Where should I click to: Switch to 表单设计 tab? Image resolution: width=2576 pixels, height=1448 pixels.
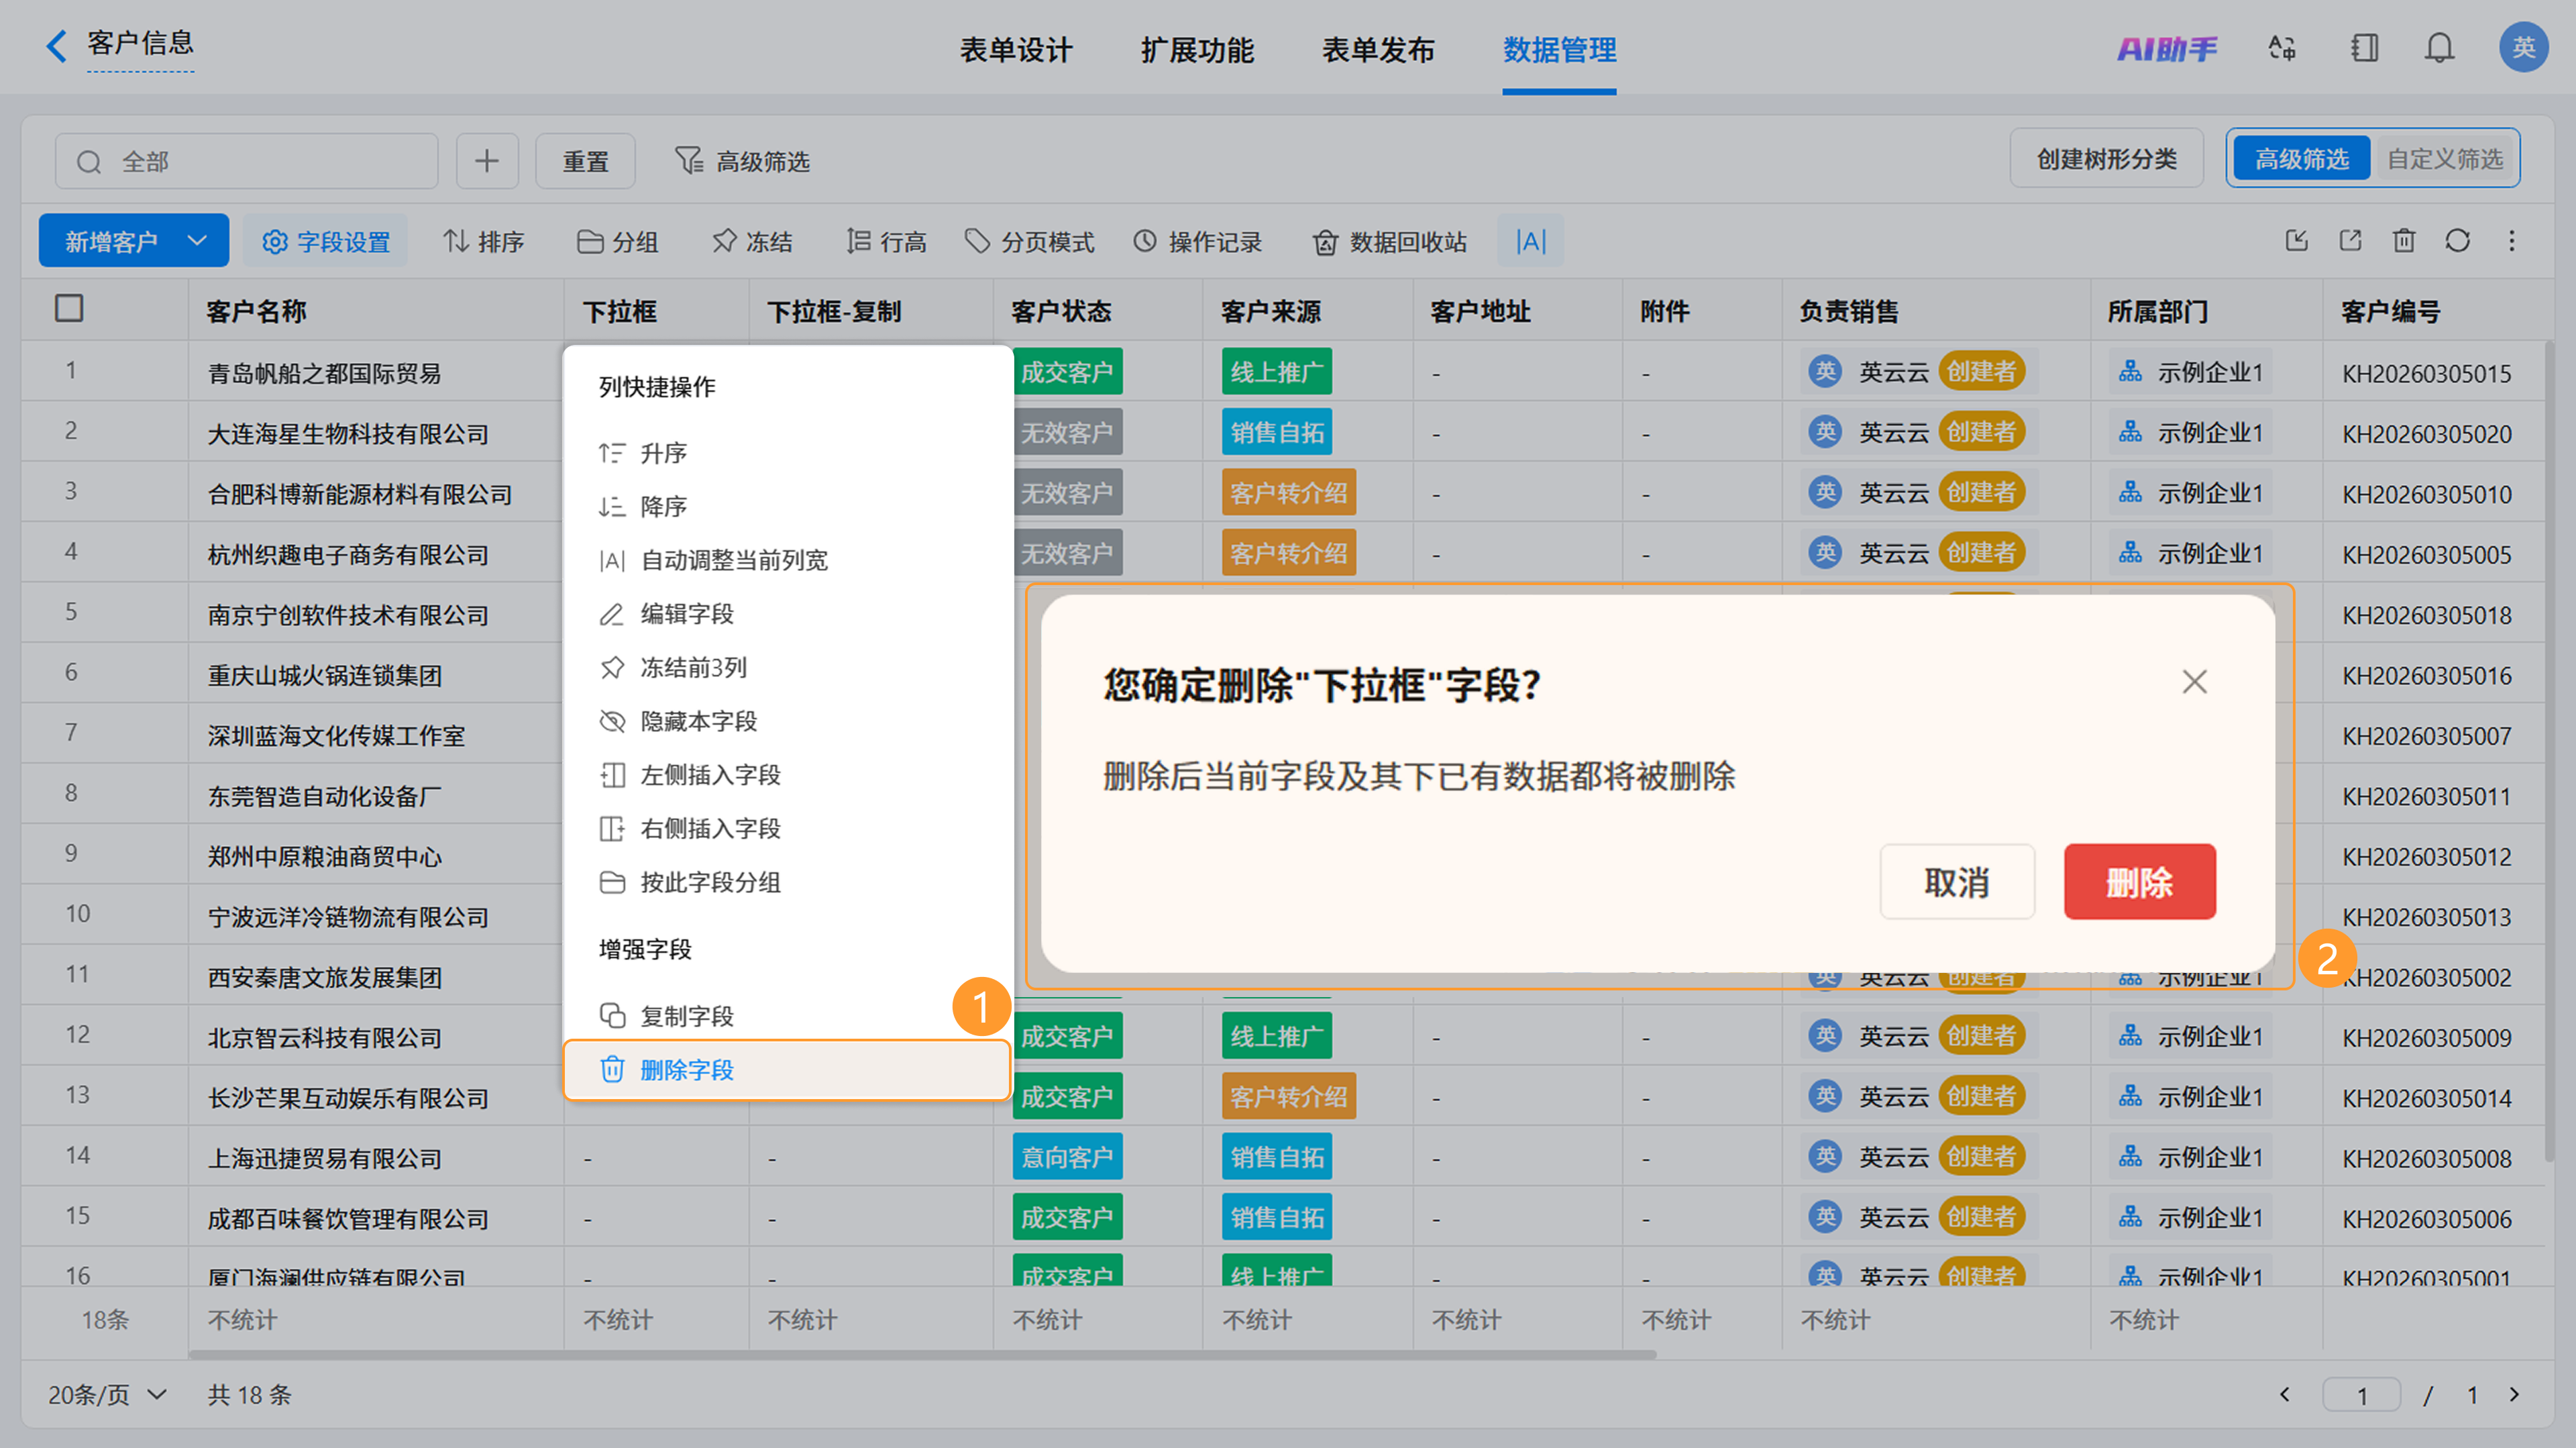pos(1015,50)
